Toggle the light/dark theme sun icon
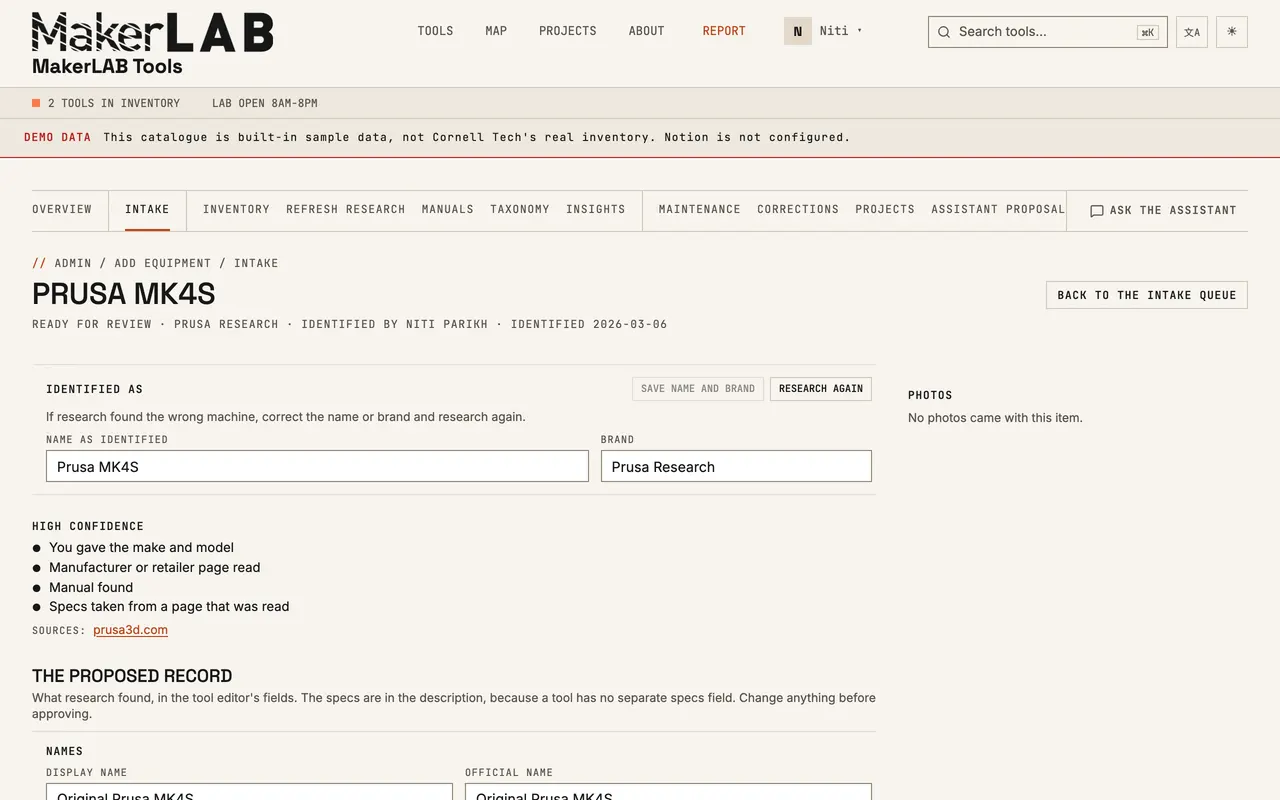The height and width of the screenshot is (800, 1280). [1232, 32]
